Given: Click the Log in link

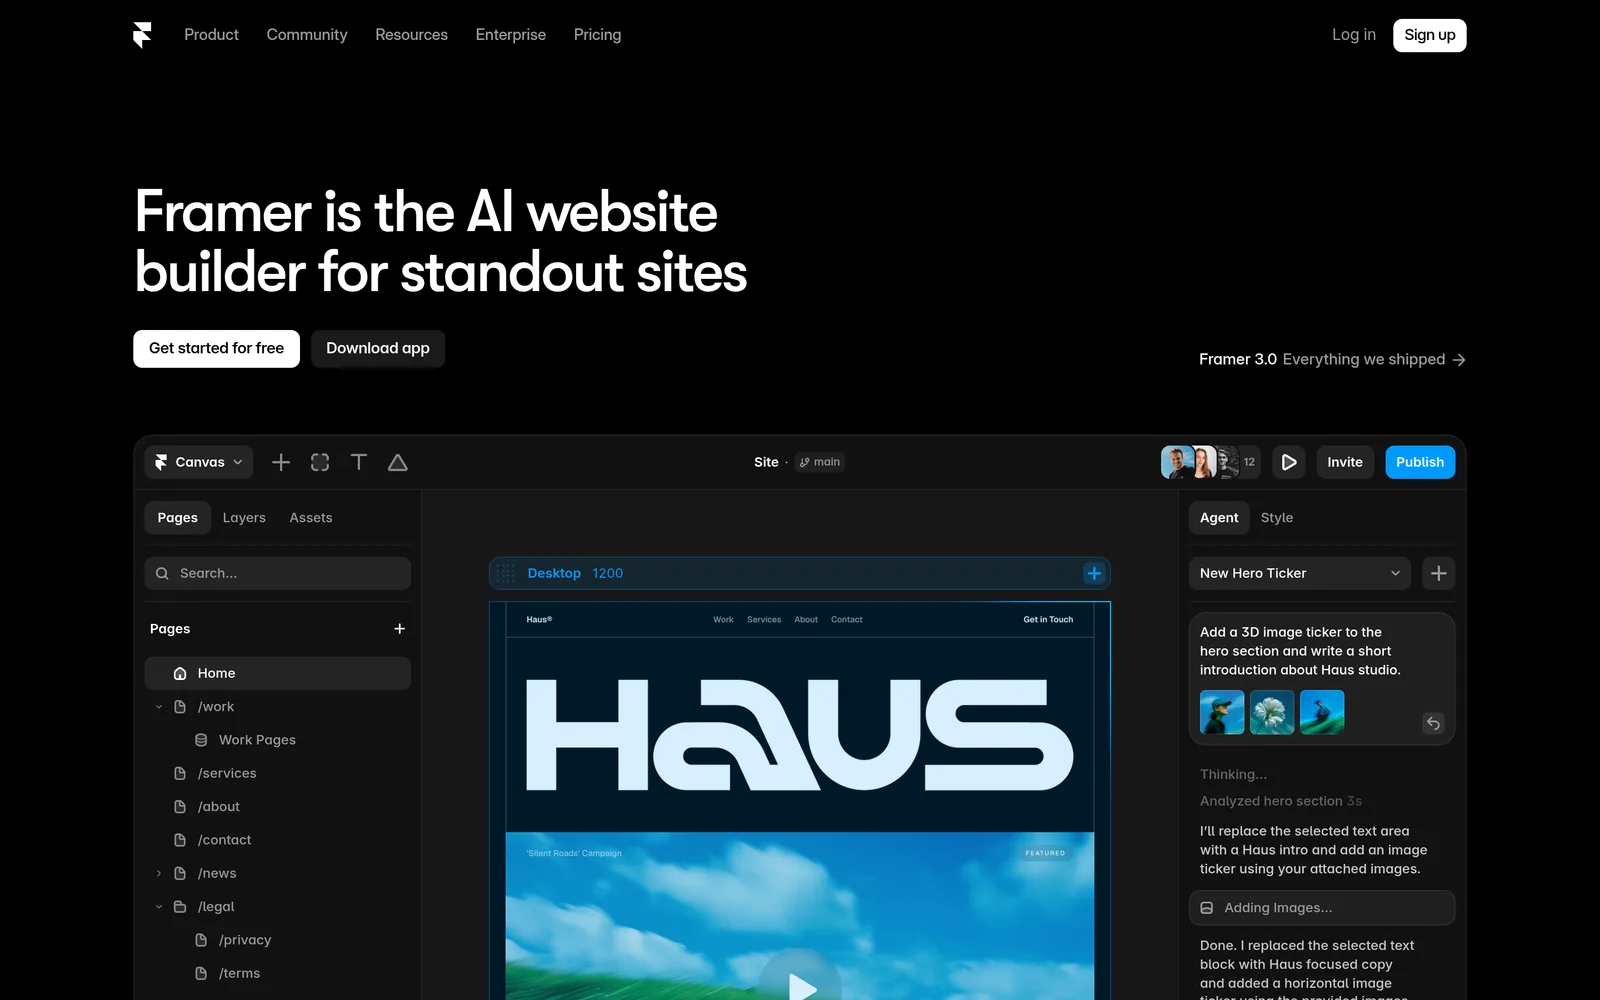Looking at the screenshot, I should click(x=1353, y=35).
